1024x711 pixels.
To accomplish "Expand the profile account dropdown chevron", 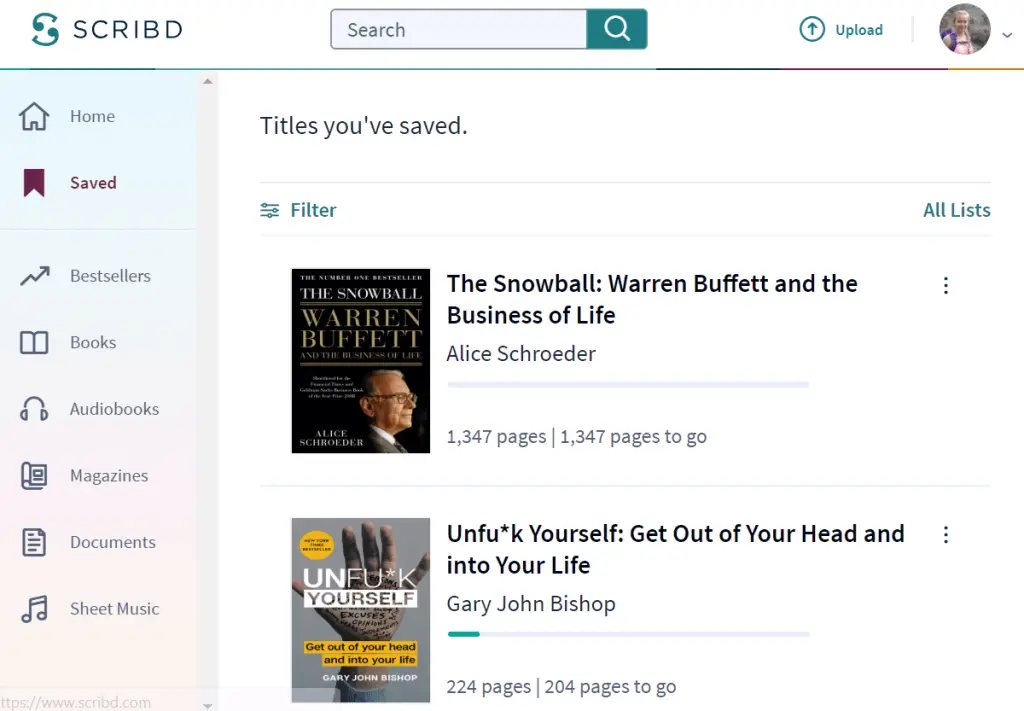I will [x=1005, y=34].
